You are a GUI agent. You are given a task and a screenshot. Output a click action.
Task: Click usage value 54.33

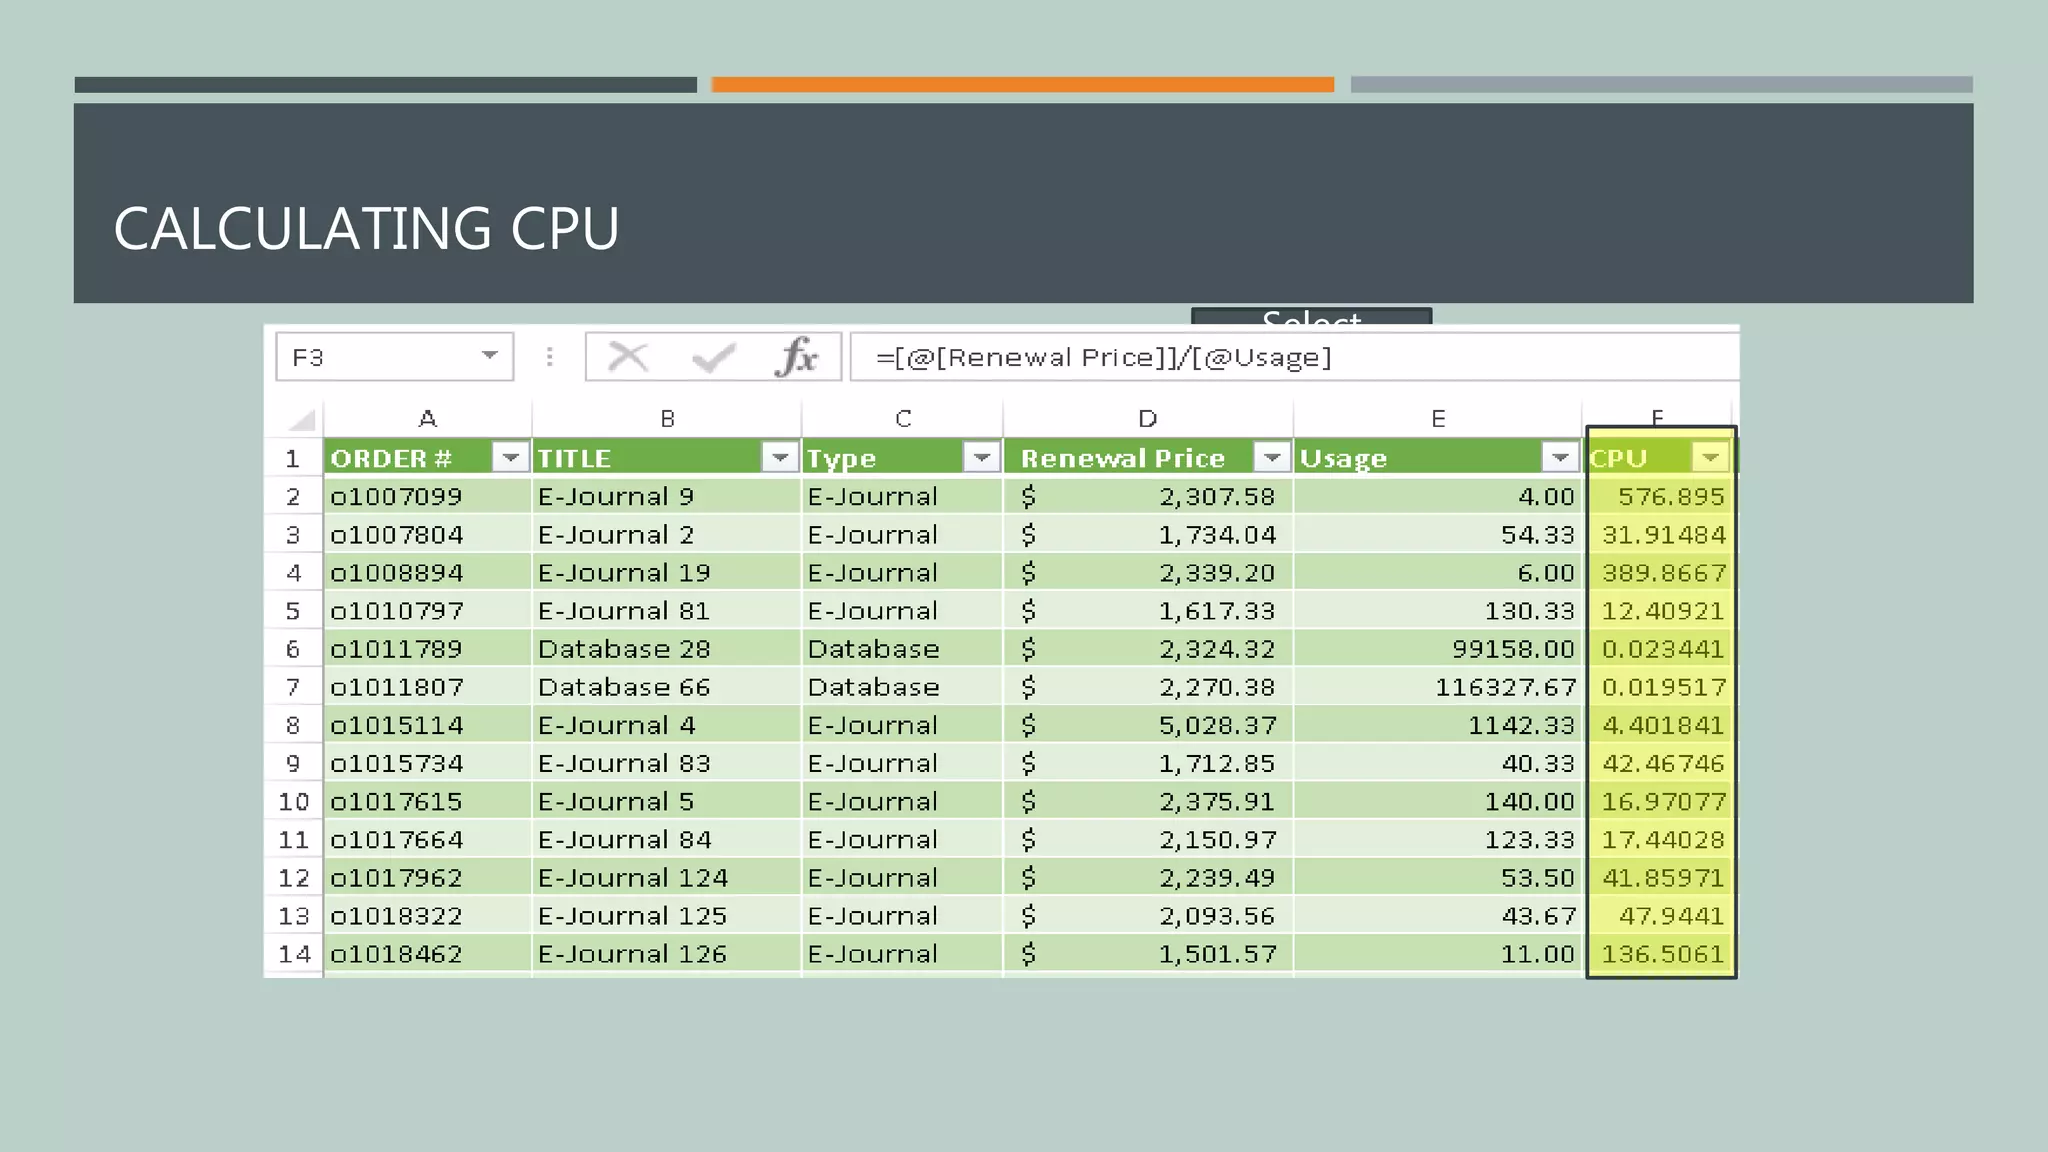[x=1438, y=534]
